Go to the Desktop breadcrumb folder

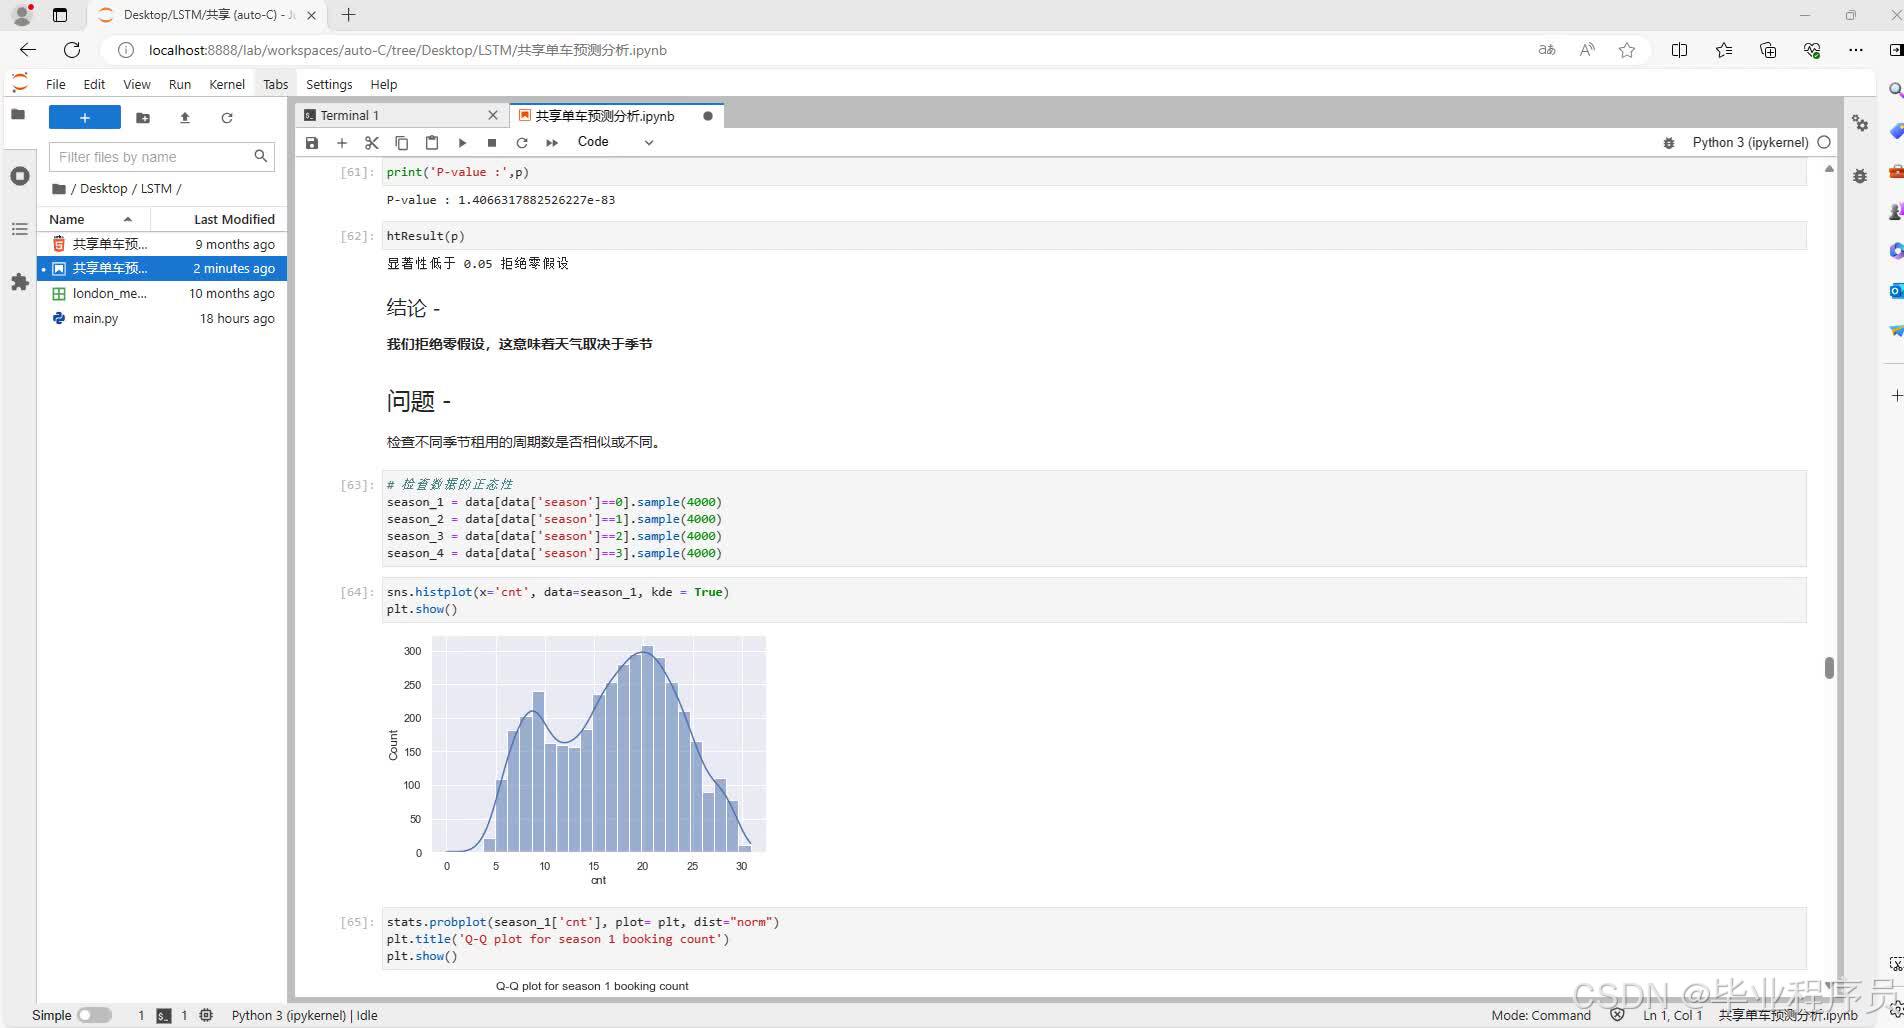[x=103, y=188]
